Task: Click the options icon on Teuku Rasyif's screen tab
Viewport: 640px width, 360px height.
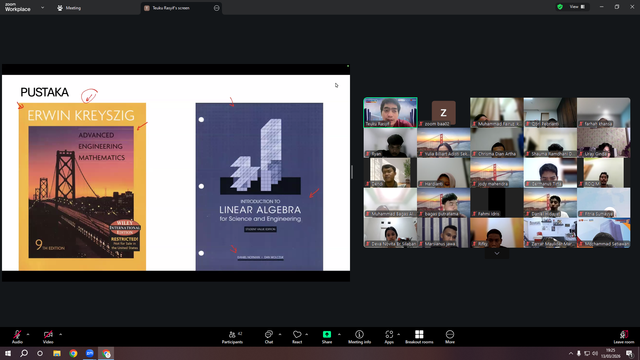Action: 216,8
